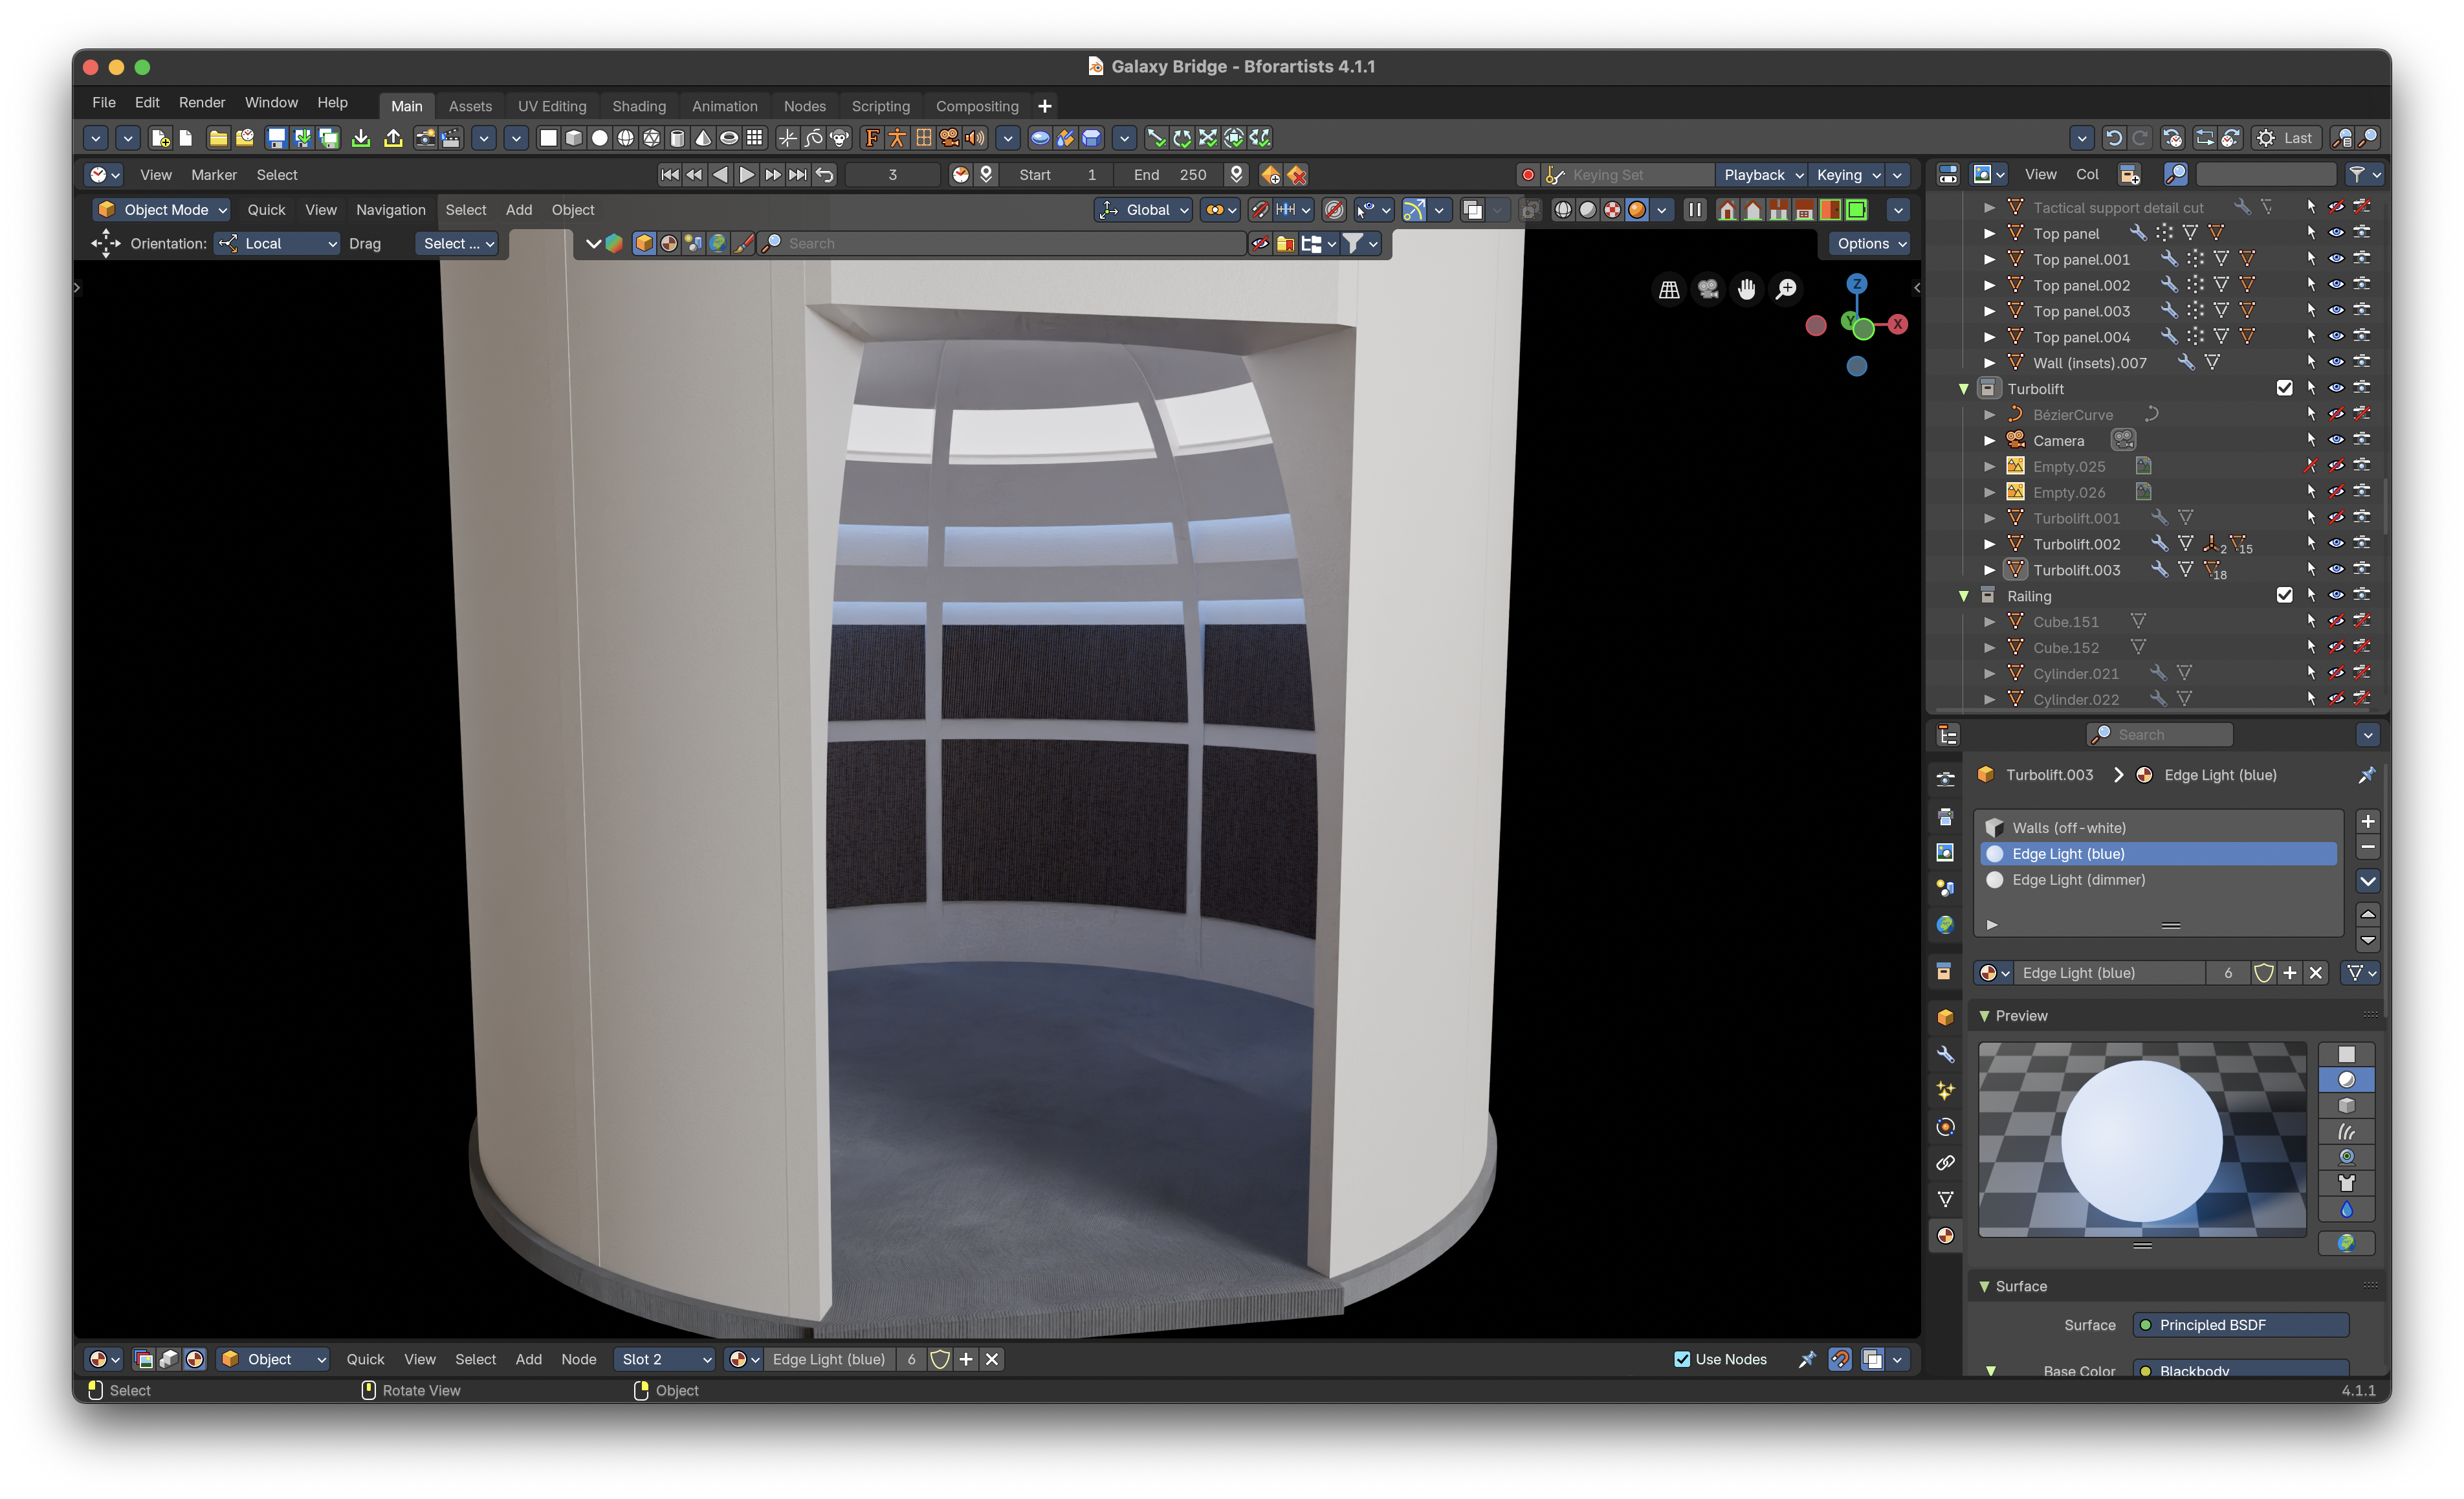Pin the properties editor context
Screen dimensions: 2464x1499
pyautogui.click(x=2366, y=775)
